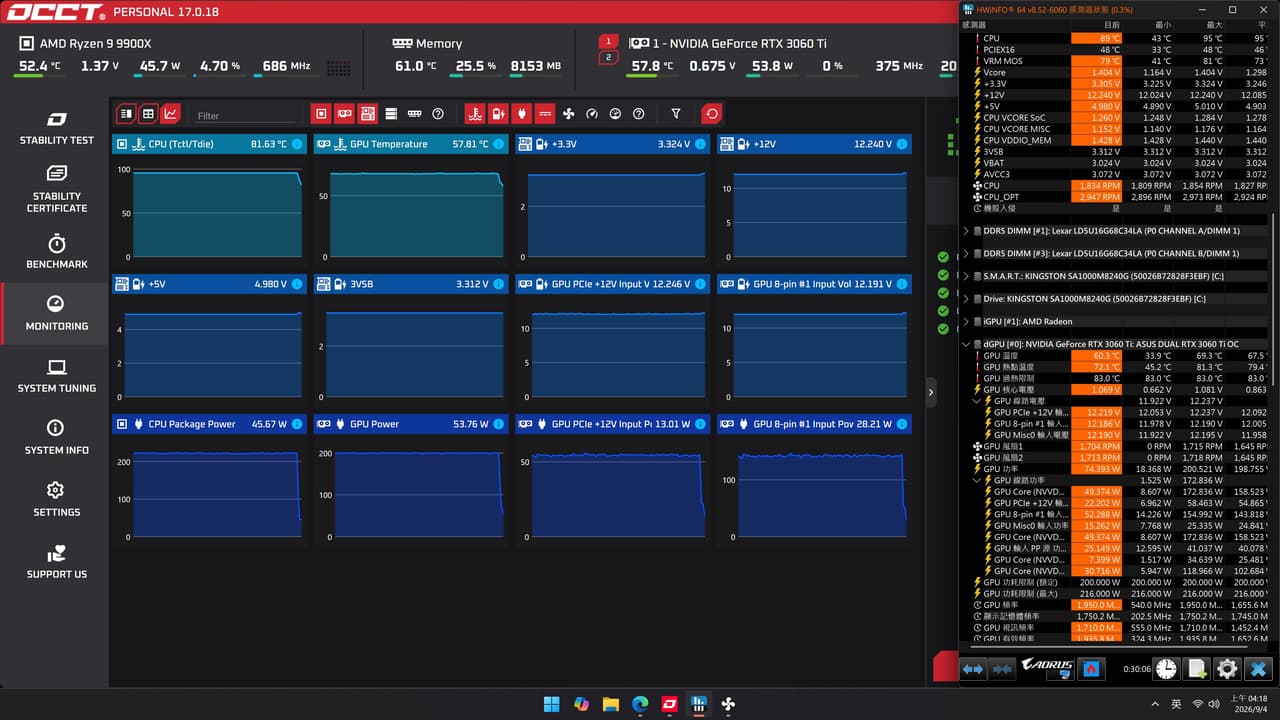Viewport: 1280px width, 720px height.
Task: Click the sensor Filter text field
Action: point(244,116)
